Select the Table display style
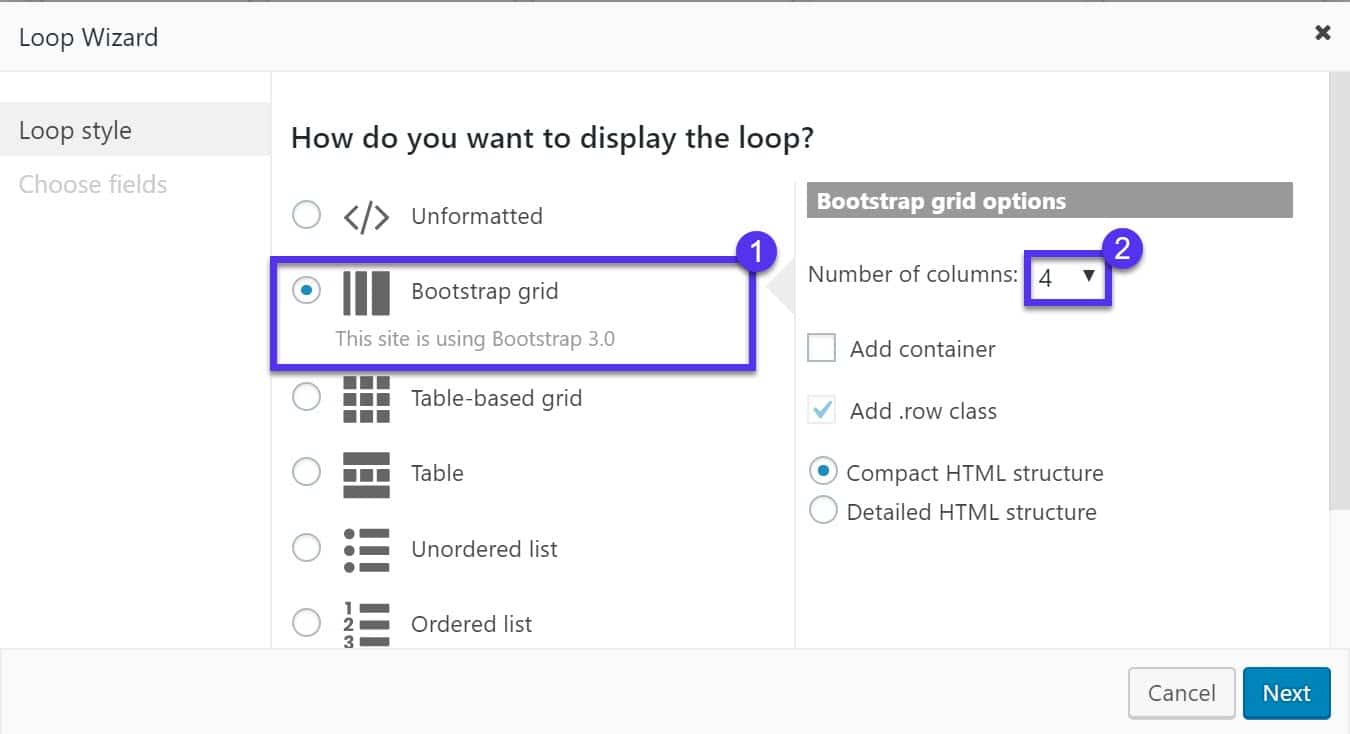The width and height of the screenshot is (1350, 734). [x=306, y=471]
